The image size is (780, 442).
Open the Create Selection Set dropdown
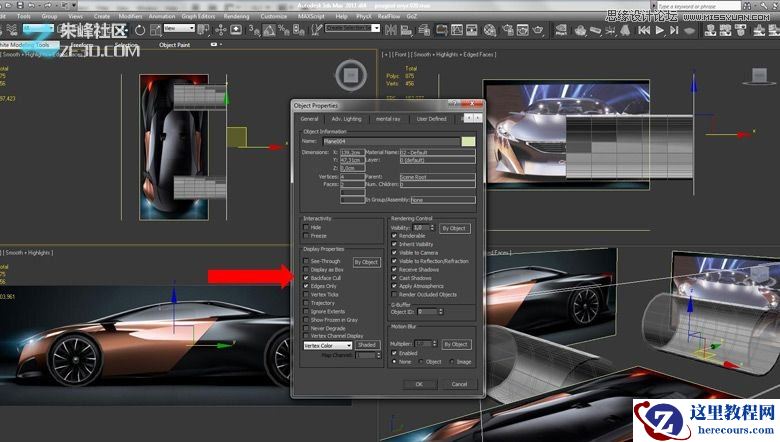pos(353,28)
